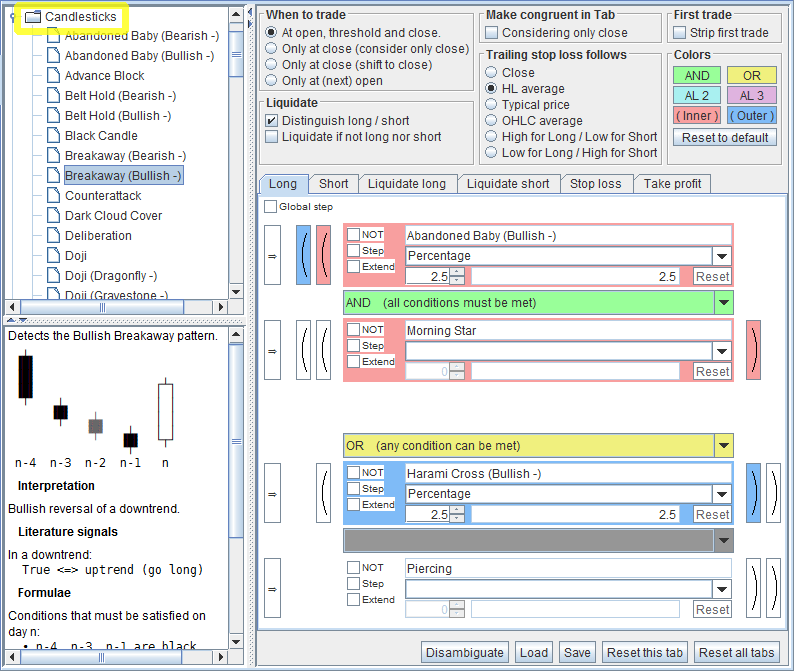Click the Candlesticks folder icon

pos(33,17)
